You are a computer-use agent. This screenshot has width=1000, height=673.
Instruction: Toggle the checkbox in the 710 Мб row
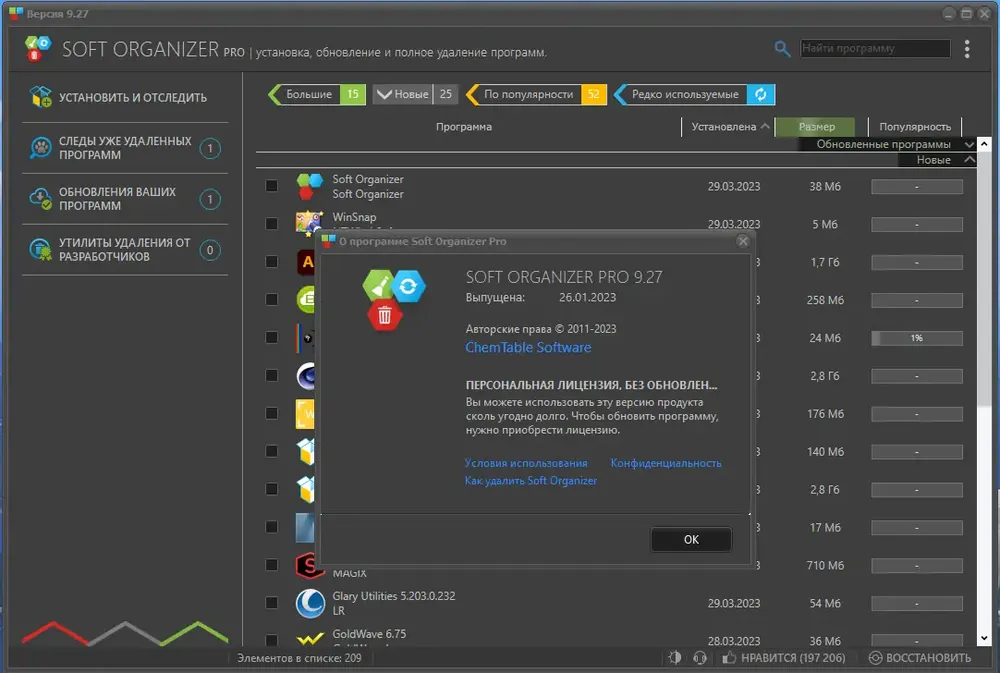272,565
